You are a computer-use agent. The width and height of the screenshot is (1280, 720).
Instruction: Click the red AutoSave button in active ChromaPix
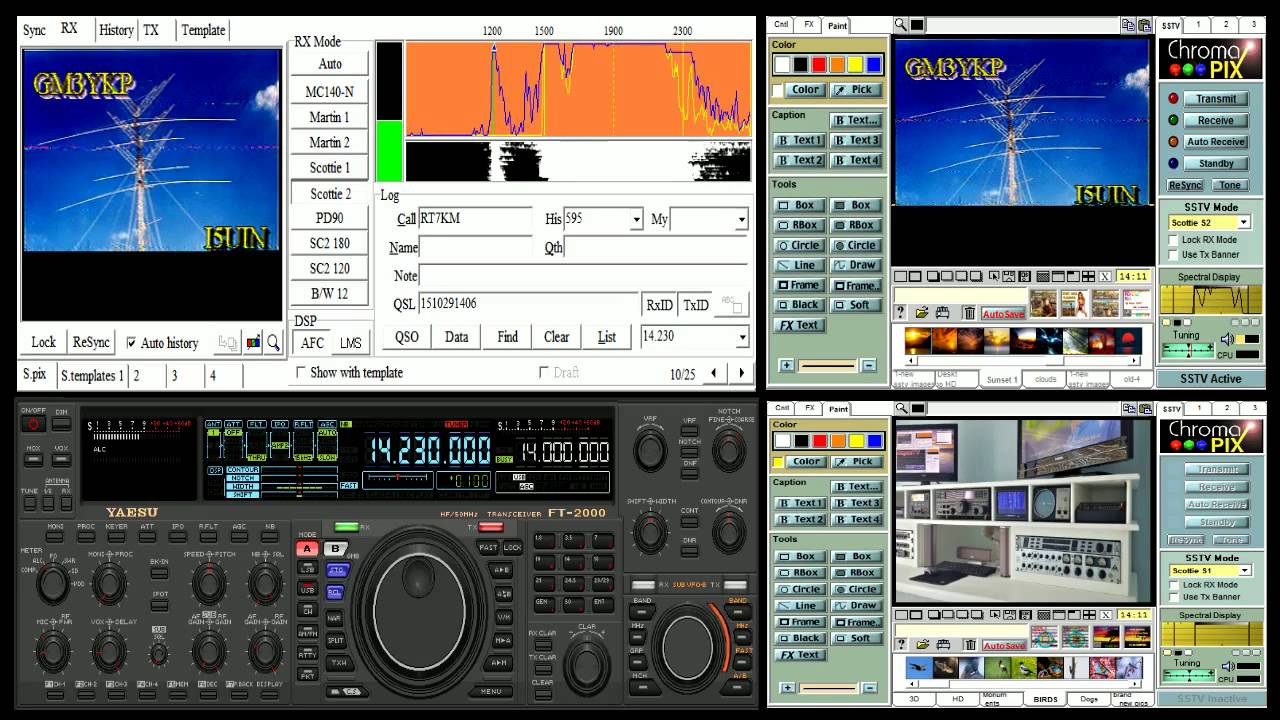1003,314
